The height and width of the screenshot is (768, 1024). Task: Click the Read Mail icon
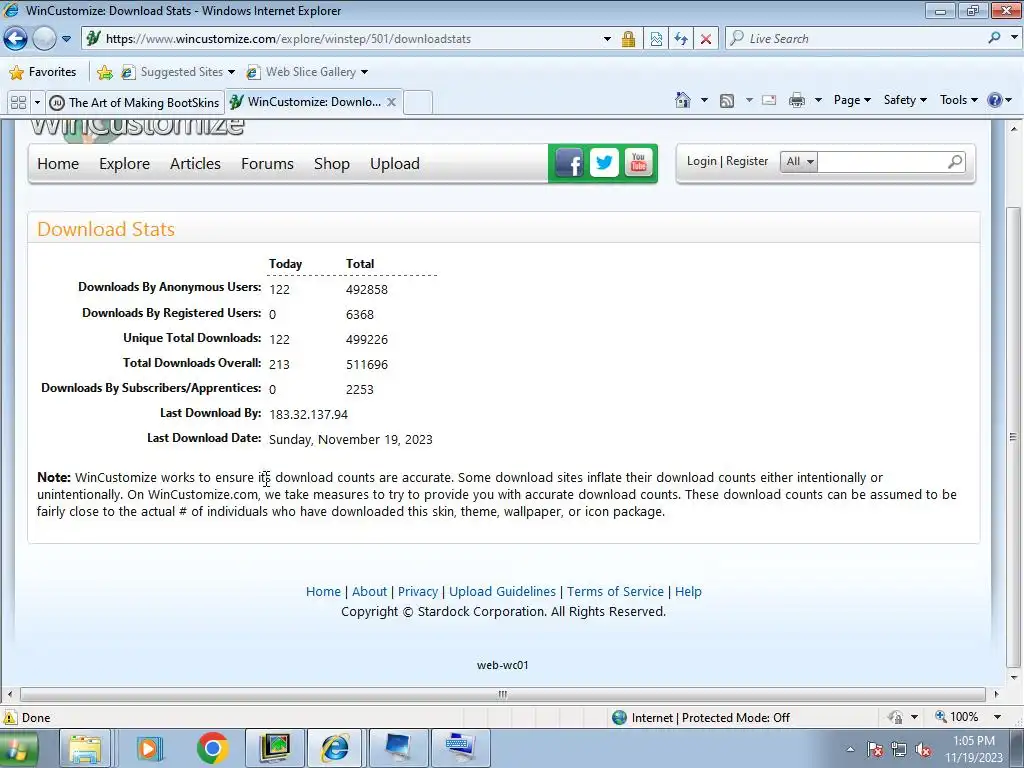769,100
